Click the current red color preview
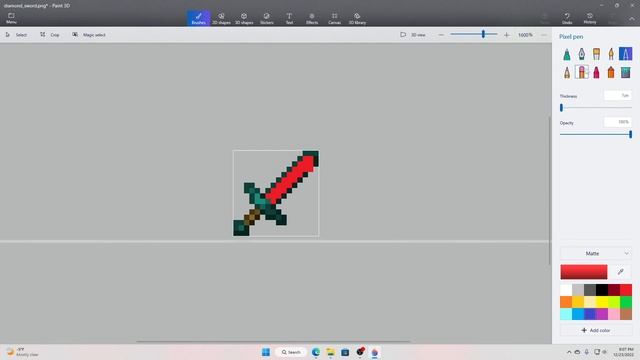This screenshot has height=360, width=640. point(584,272)
